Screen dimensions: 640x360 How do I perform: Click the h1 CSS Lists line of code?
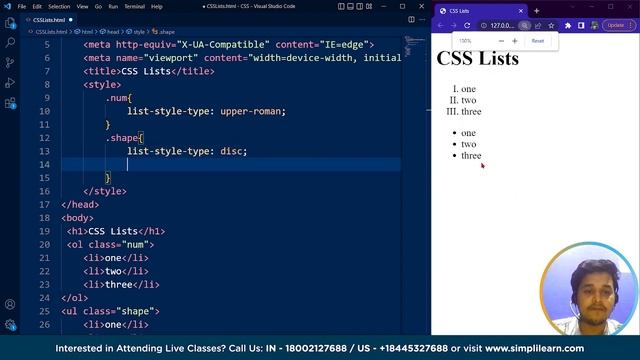click(116, 231)
